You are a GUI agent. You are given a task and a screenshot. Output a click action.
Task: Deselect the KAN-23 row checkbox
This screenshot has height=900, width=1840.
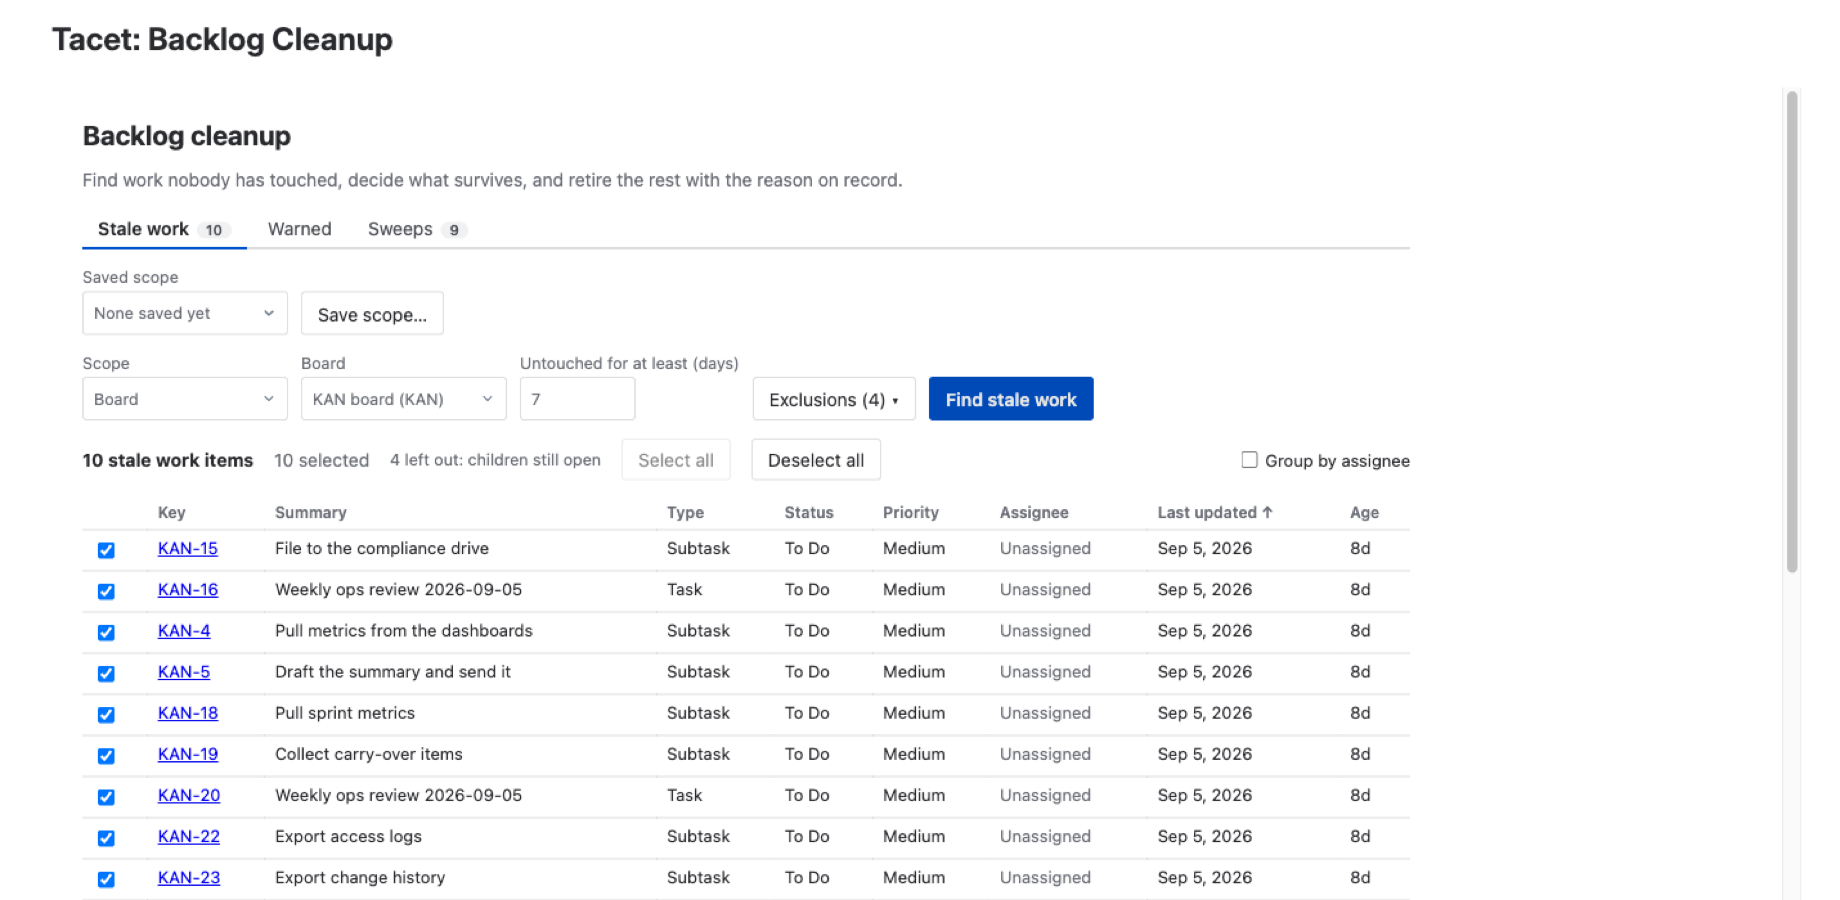pyautogui.click(x=106, y=879)
